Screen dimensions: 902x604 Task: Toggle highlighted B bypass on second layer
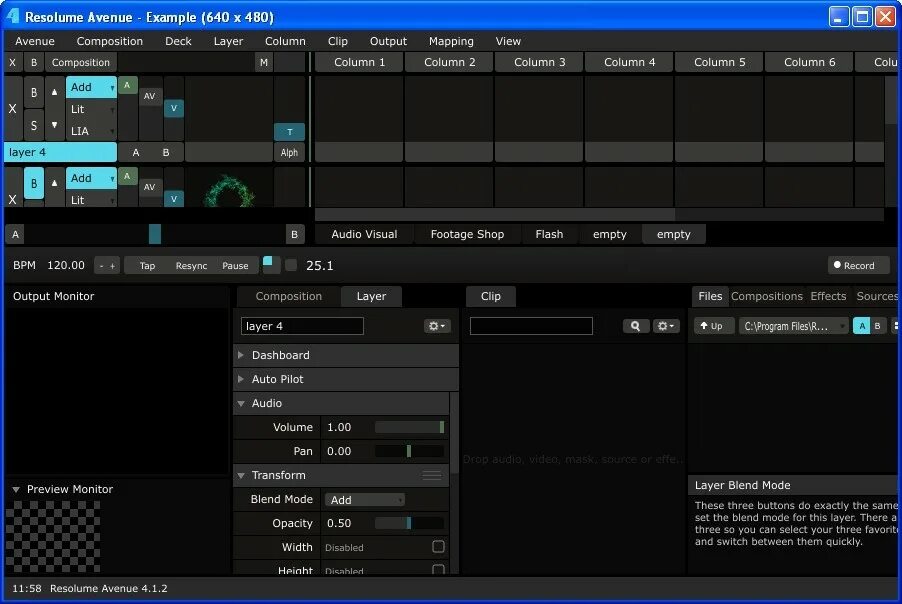34,184
